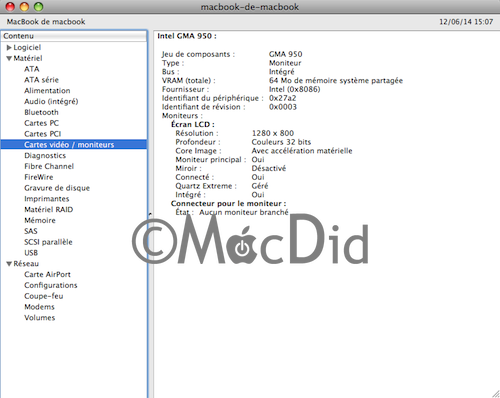
Task: Open Mémoire in the sidebar
Action: point(40,220)
